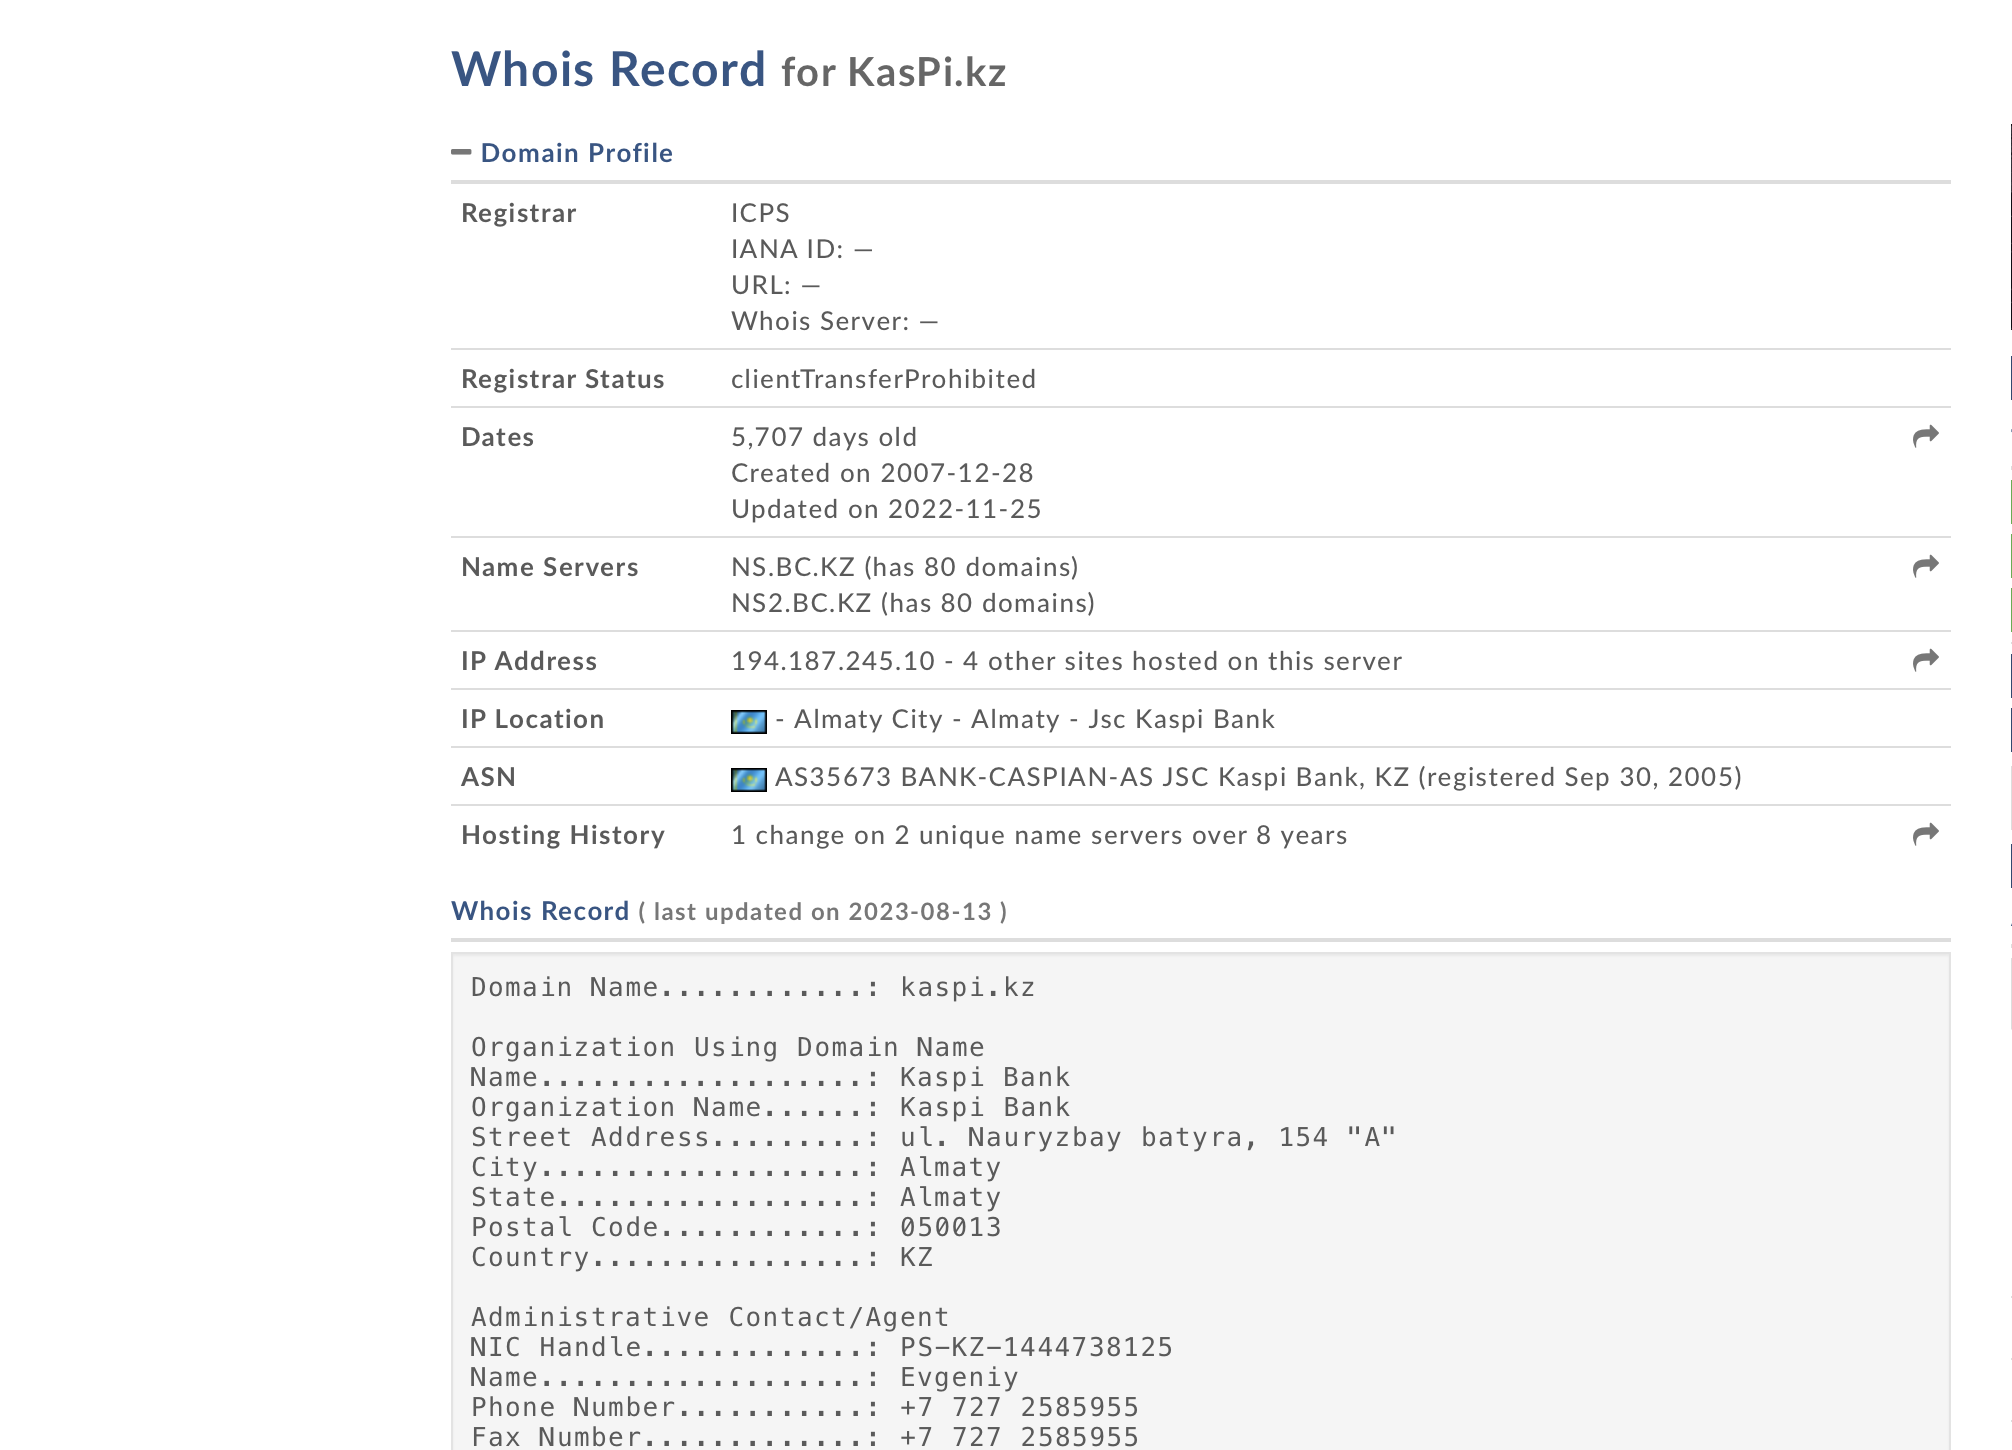Screen dimensions: 2012x1450
Task: Click the Registrar Status row label
Action: point(563,379)
